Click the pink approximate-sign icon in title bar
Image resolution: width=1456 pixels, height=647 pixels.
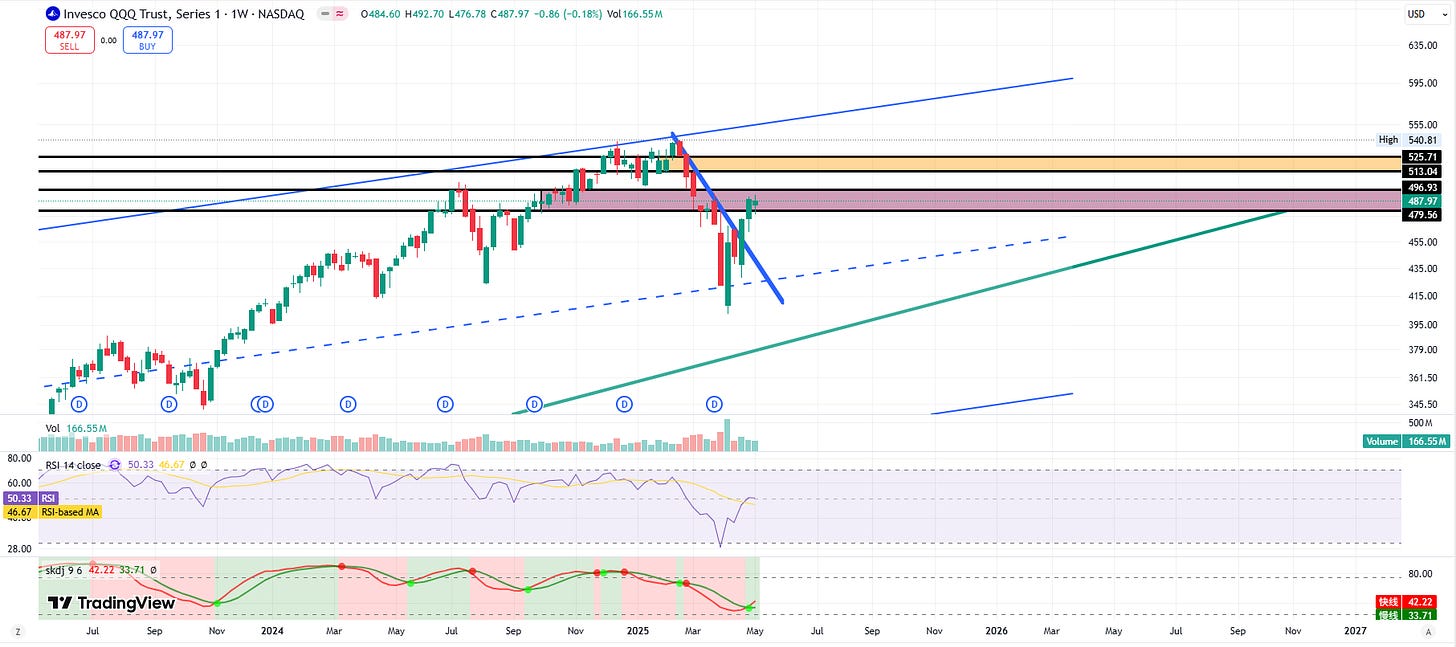[x=340, y=14]
